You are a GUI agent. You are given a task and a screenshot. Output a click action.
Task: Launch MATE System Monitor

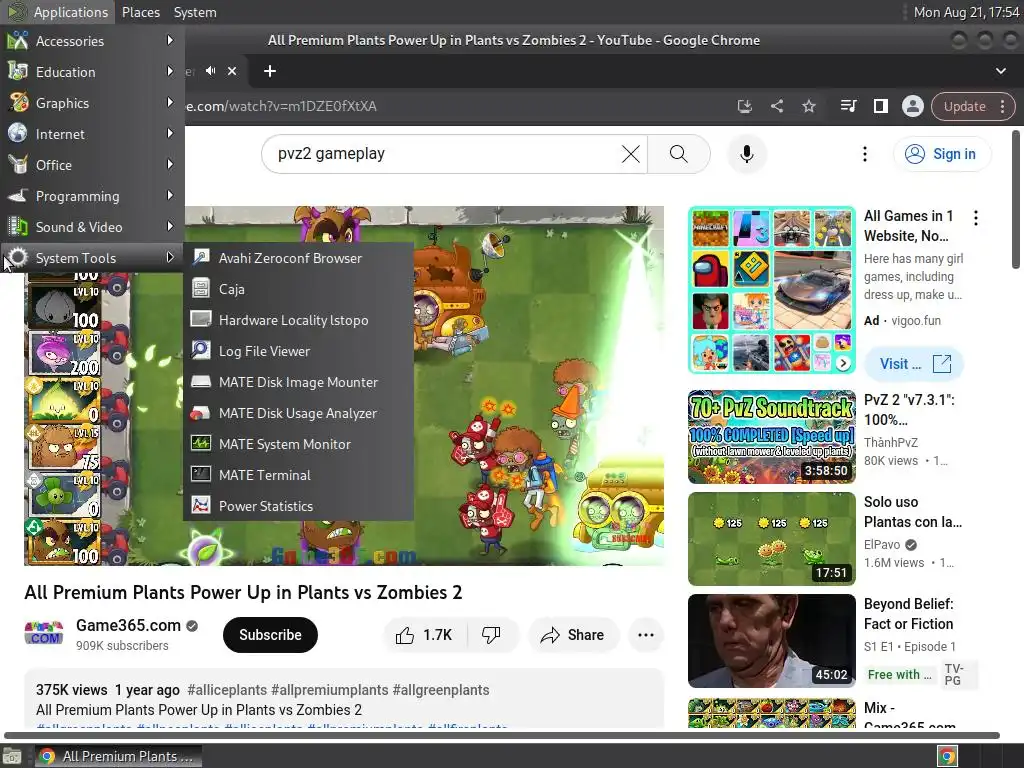point(298,444)
